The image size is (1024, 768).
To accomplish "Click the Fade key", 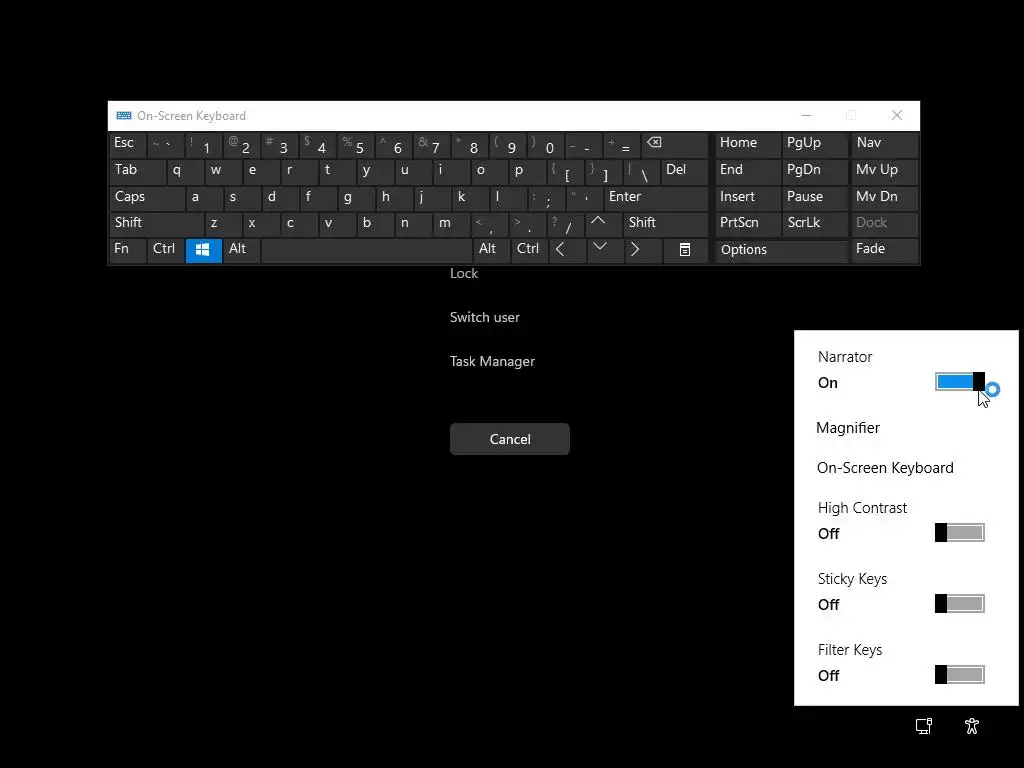I will 884,250.
